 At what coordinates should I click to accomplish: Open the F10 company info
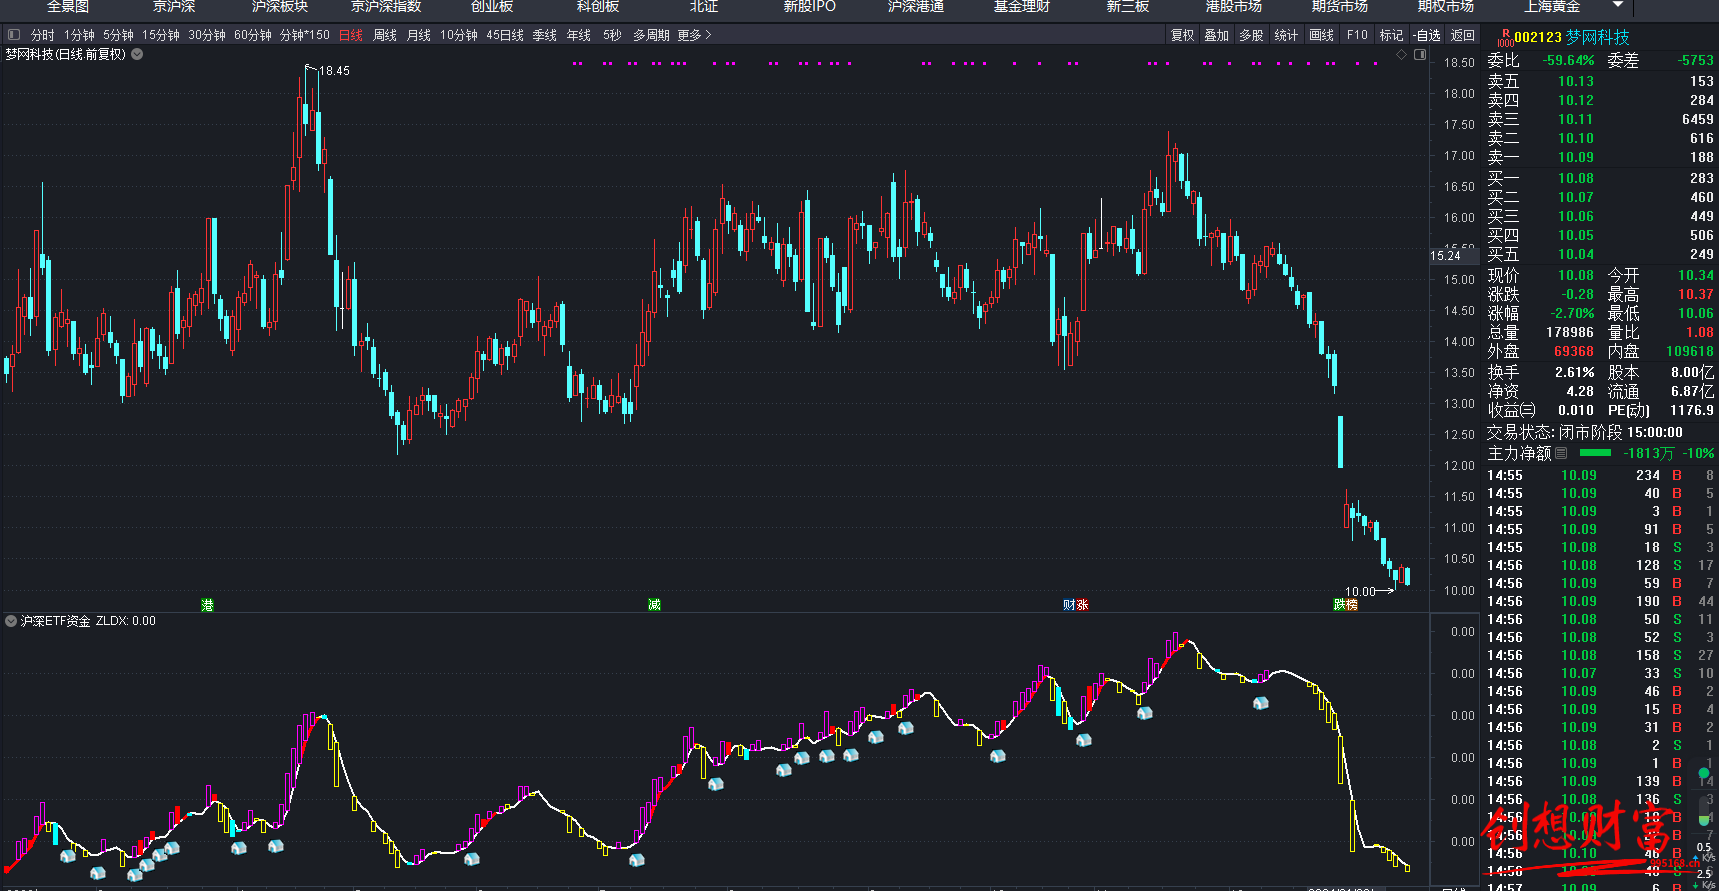tap(1357, 35)
